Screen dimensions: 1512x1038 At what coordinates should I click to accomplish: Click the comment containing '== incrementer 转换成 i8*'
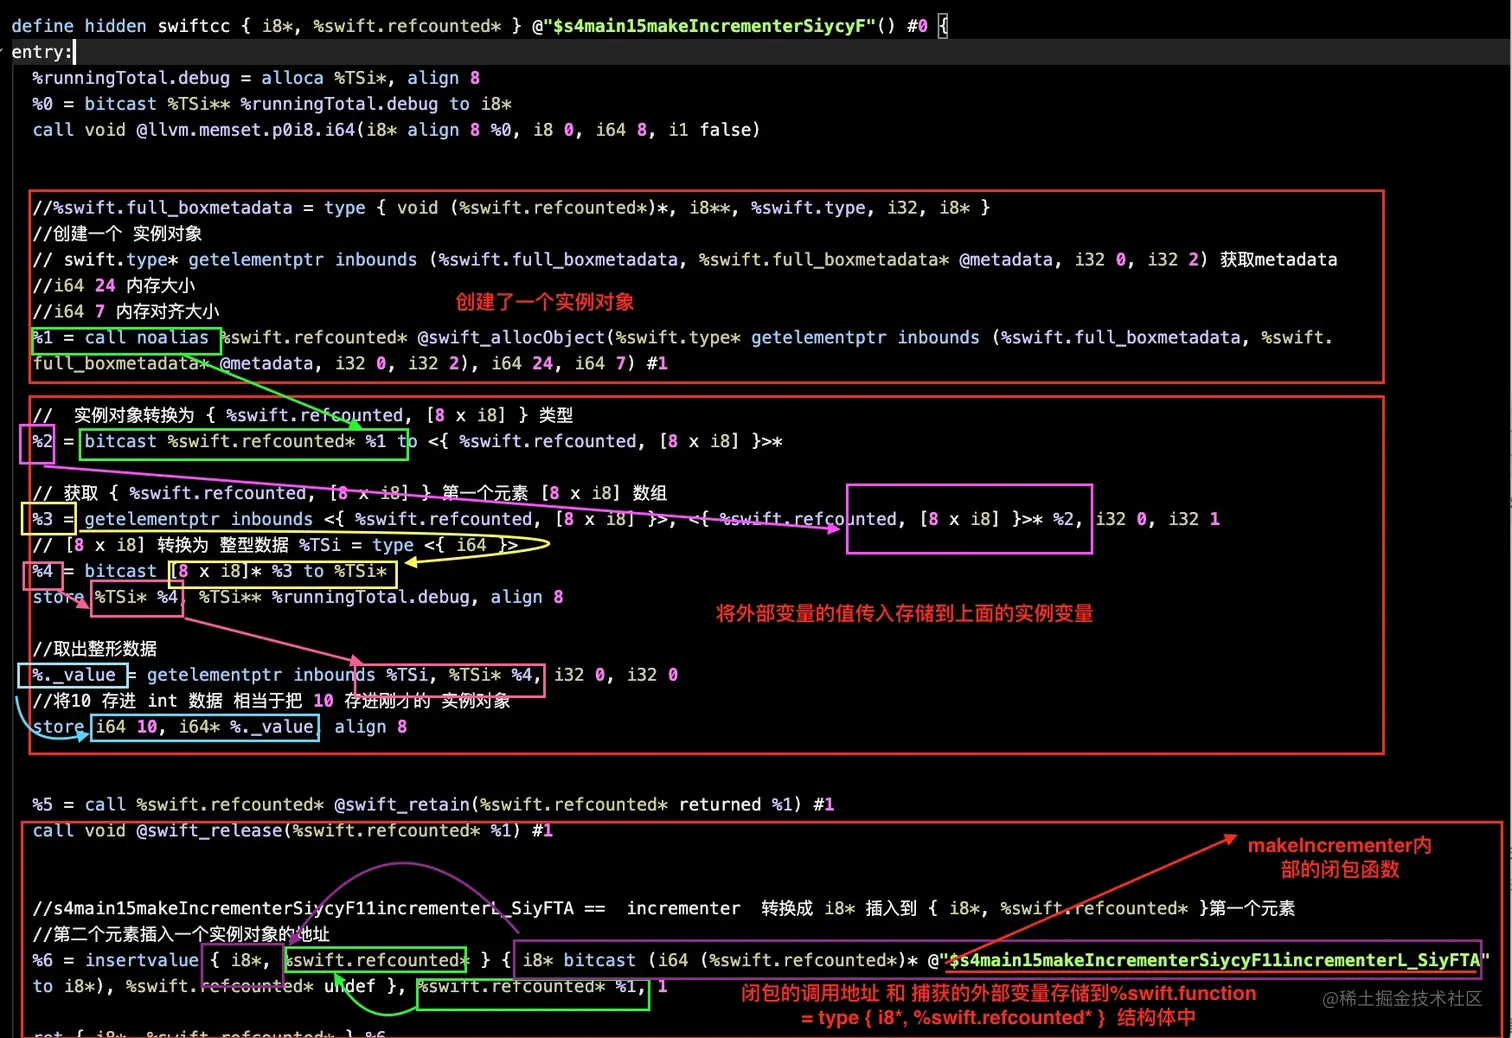pos(664,909)
